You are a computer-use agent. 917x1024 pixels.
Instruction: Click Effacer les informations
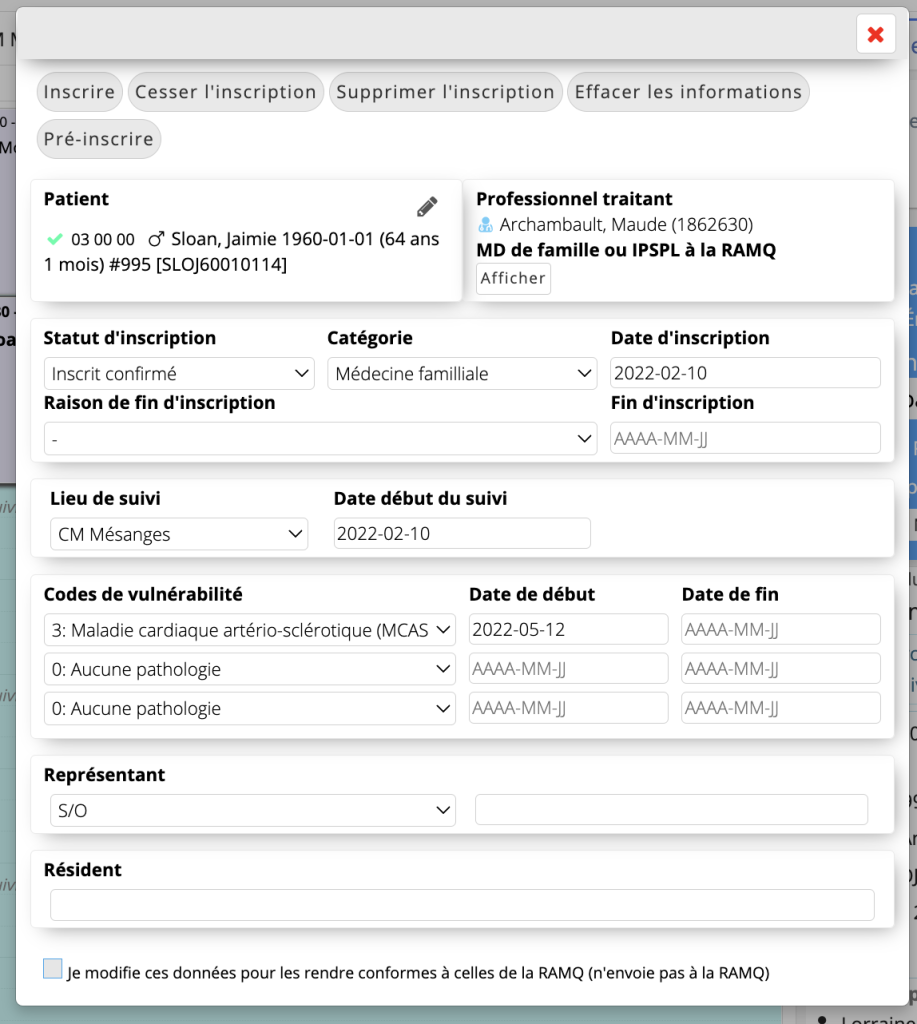coord(688,92)
